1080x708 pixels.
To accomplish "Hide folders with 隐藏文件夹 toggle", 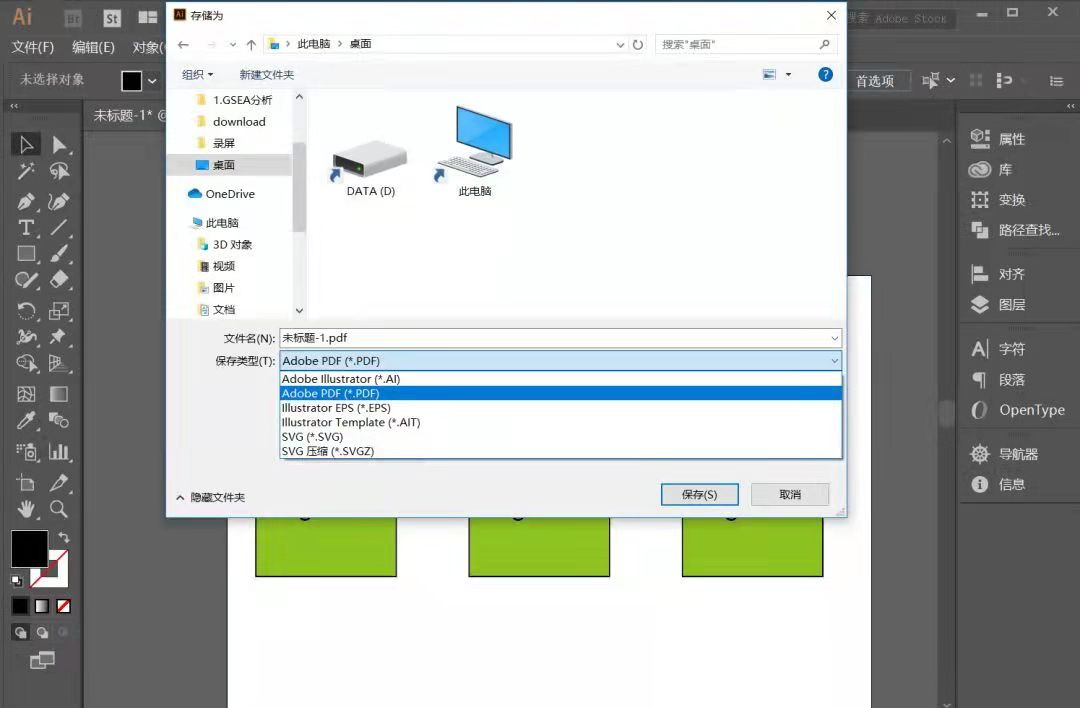I will click(x=211, y=497).
